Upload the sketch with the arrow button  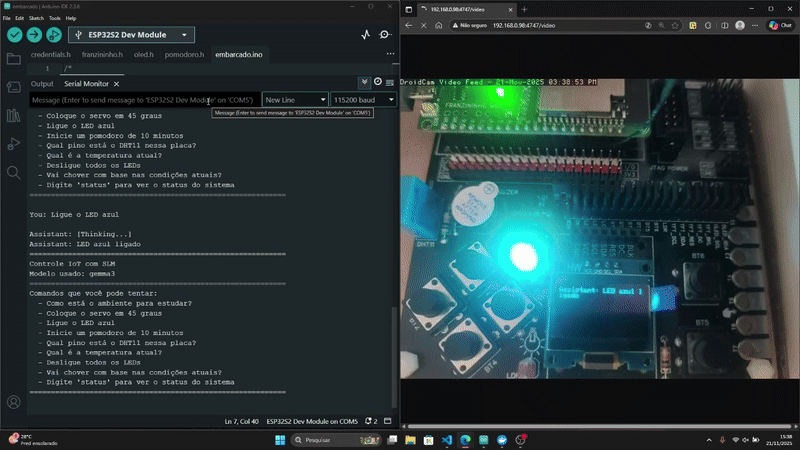34,35
